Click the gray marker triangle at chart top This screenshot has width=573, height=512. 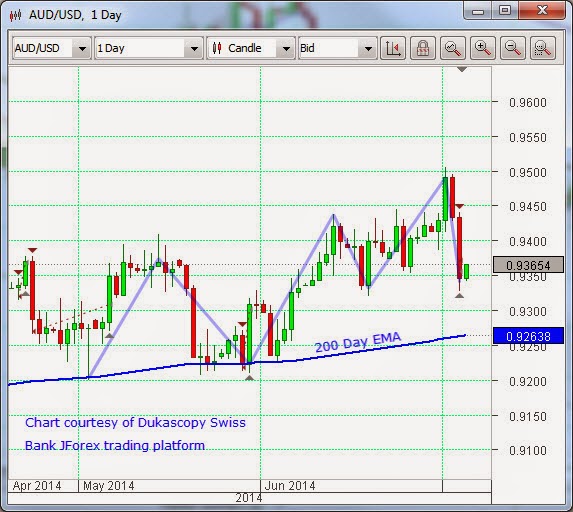[x=462, y=69]
